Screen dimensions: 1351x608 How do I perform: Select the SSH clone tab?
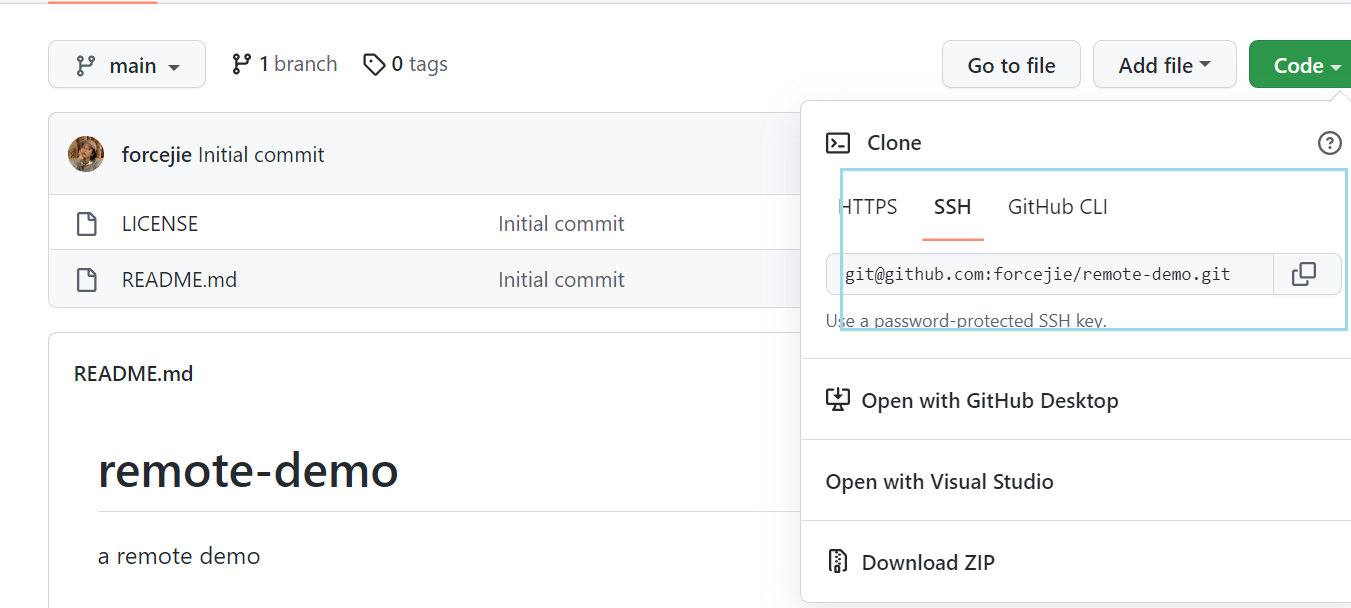(952, 207)
